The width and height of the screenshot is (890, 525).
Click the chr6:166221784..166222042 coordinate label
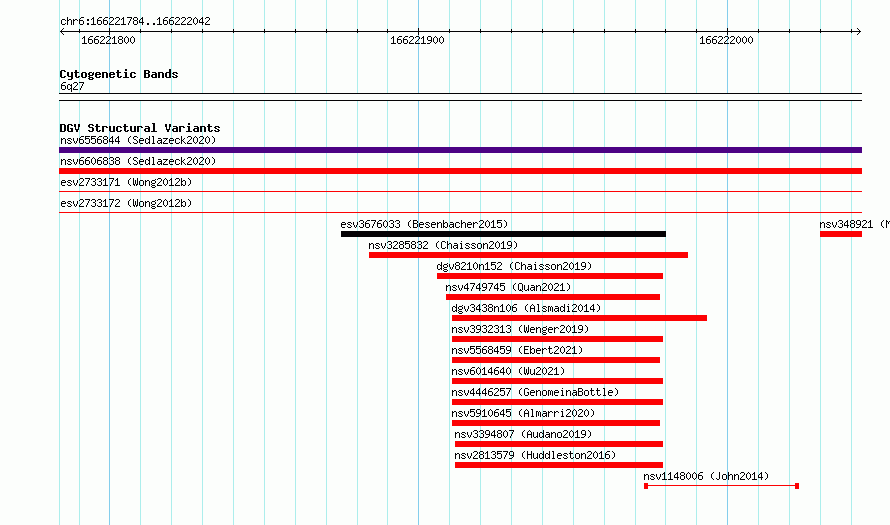135,21
